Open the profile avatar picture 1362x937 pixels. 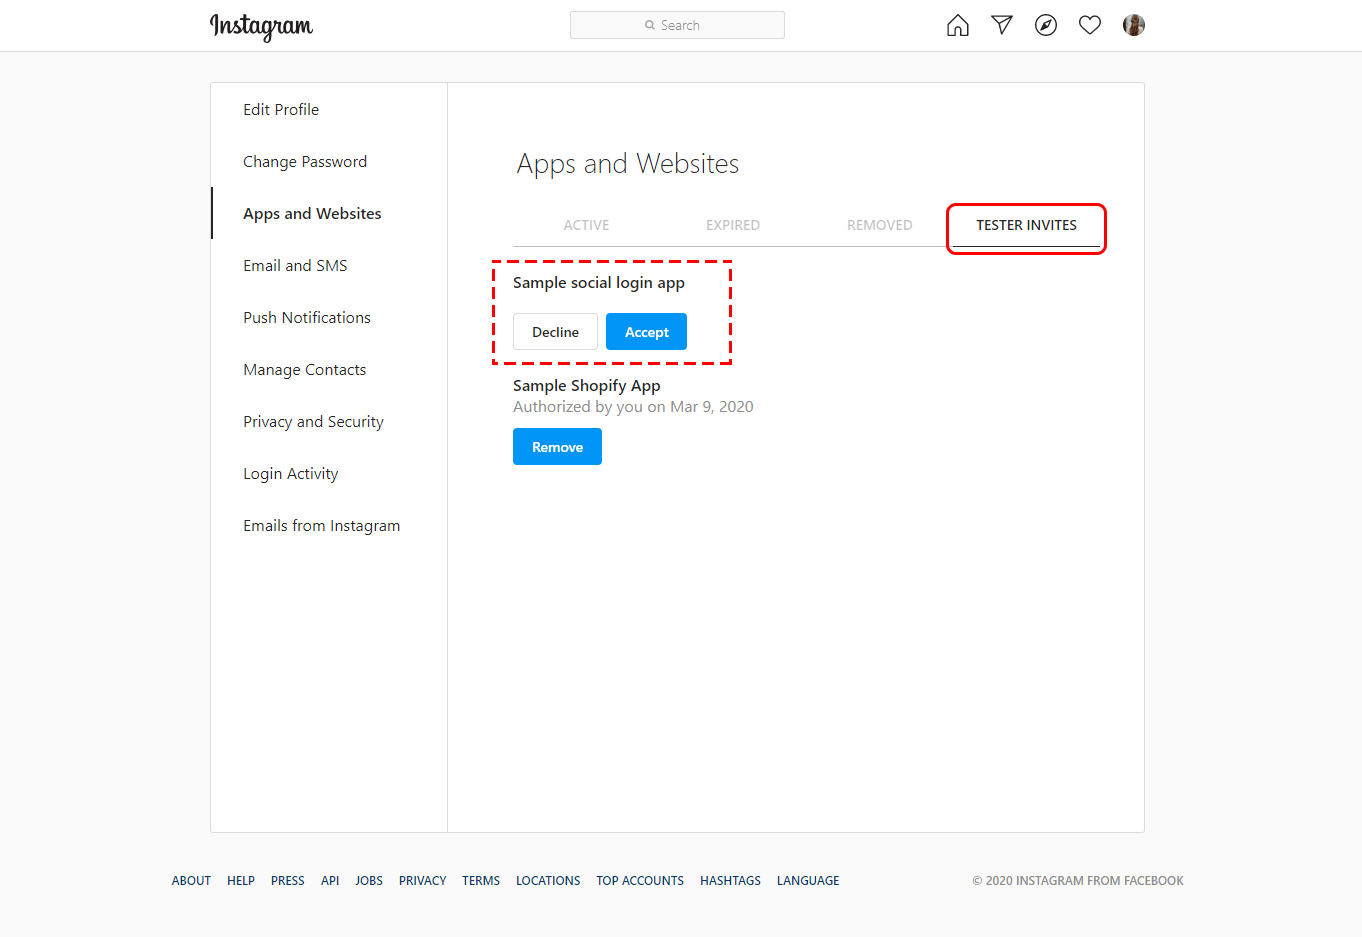click(1134, 25)
